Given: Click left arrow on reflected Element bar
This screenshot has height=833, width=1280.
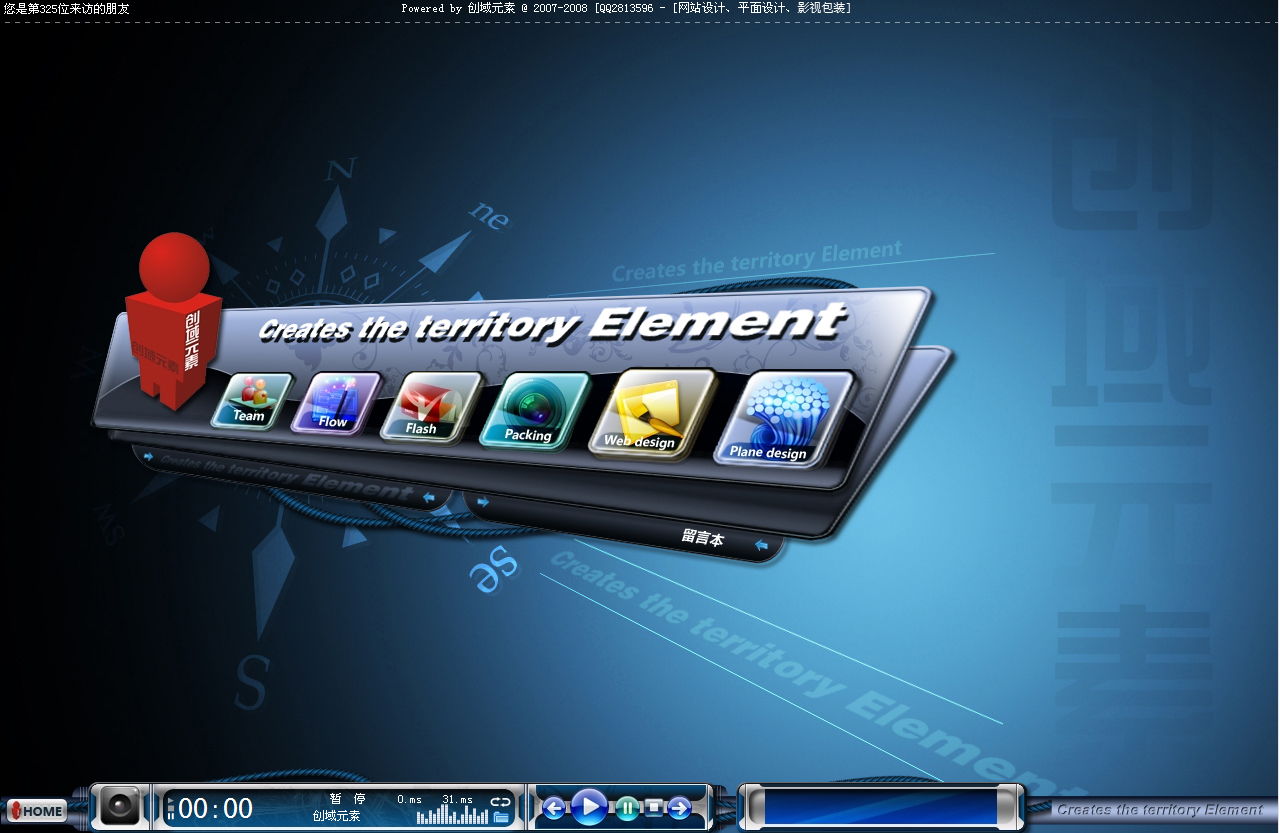Looking at the screenshot, I should 148,457.
